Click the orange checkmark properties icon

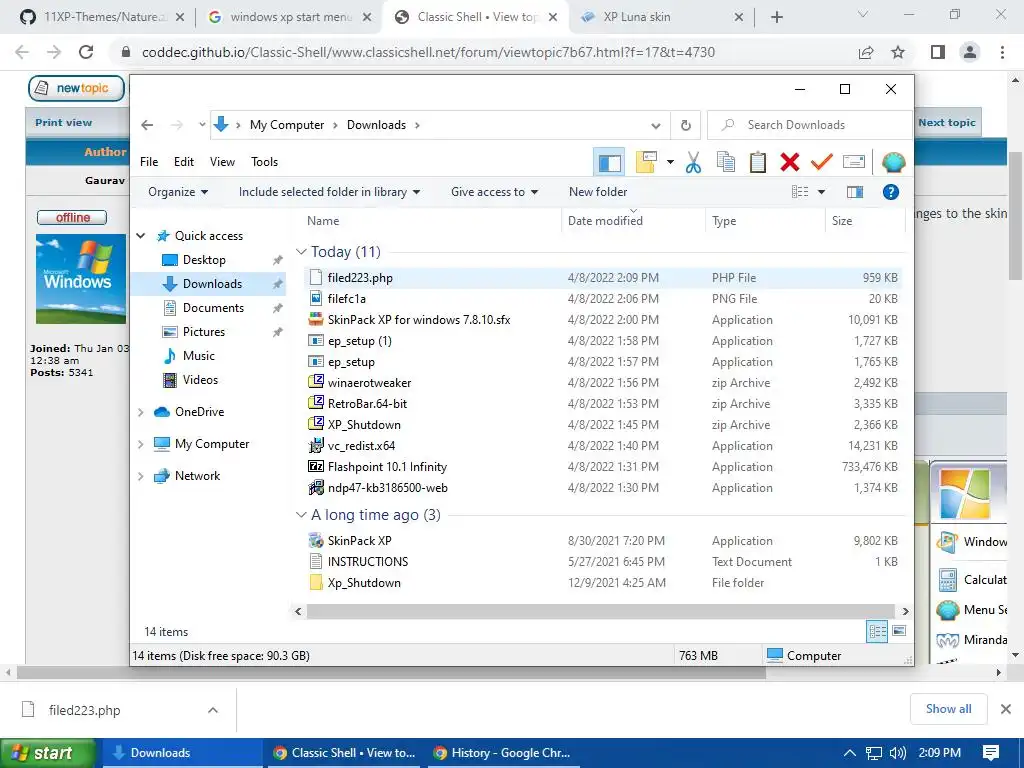[822, 161]
